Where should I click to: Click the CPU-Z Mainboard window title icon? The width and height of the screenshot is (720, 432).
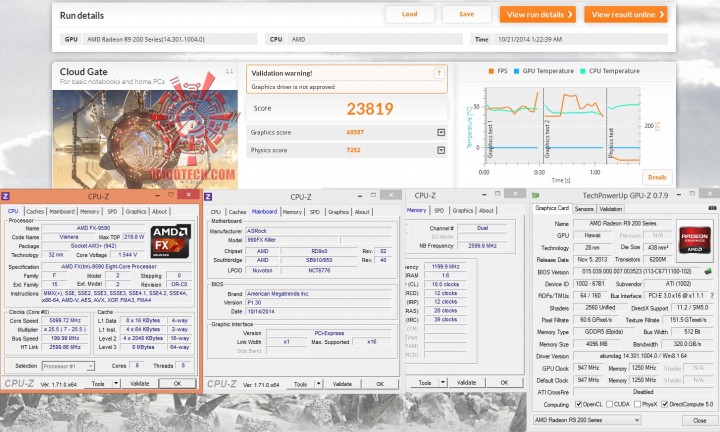pyautogui.click(x=208, y=196)
